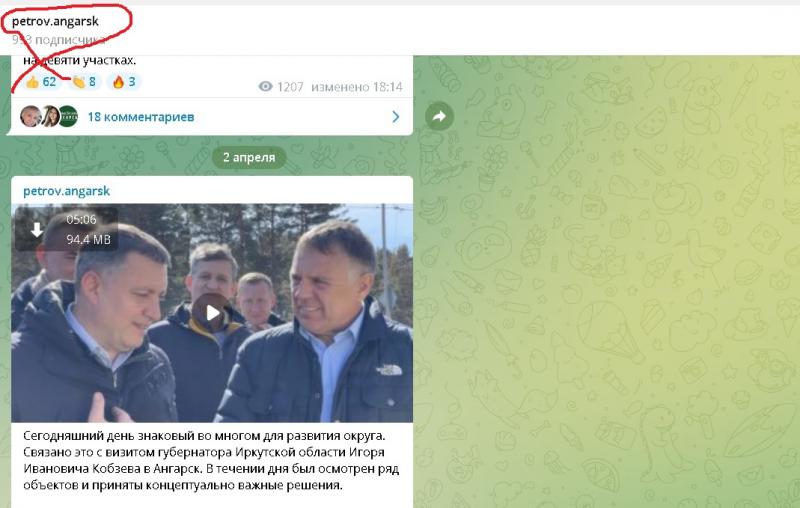Download the video using the arrow icon
This screenshot has width=800, height=508.
tap(37, 230)
